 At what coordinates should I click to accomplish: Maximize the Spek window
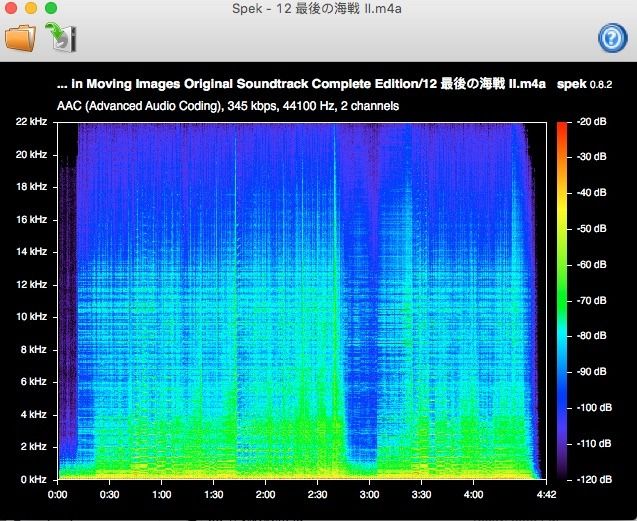[x=51, y=8]
